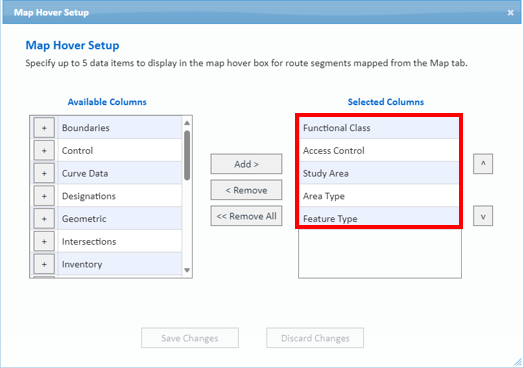This screenshot has width=524, height=368.
Task: Select Boundaries in Available Columns
Action: (120, 128)
